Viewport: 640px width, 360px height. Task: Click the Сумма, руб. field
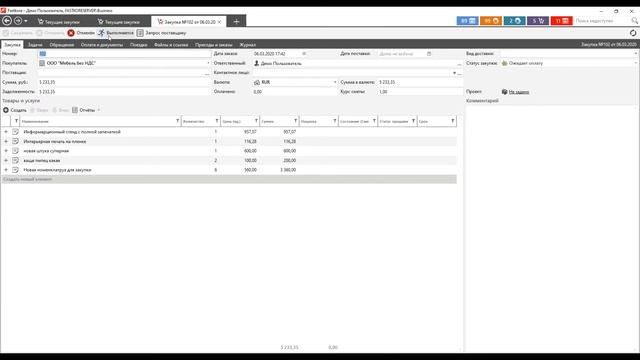click(x=124, y=82)
